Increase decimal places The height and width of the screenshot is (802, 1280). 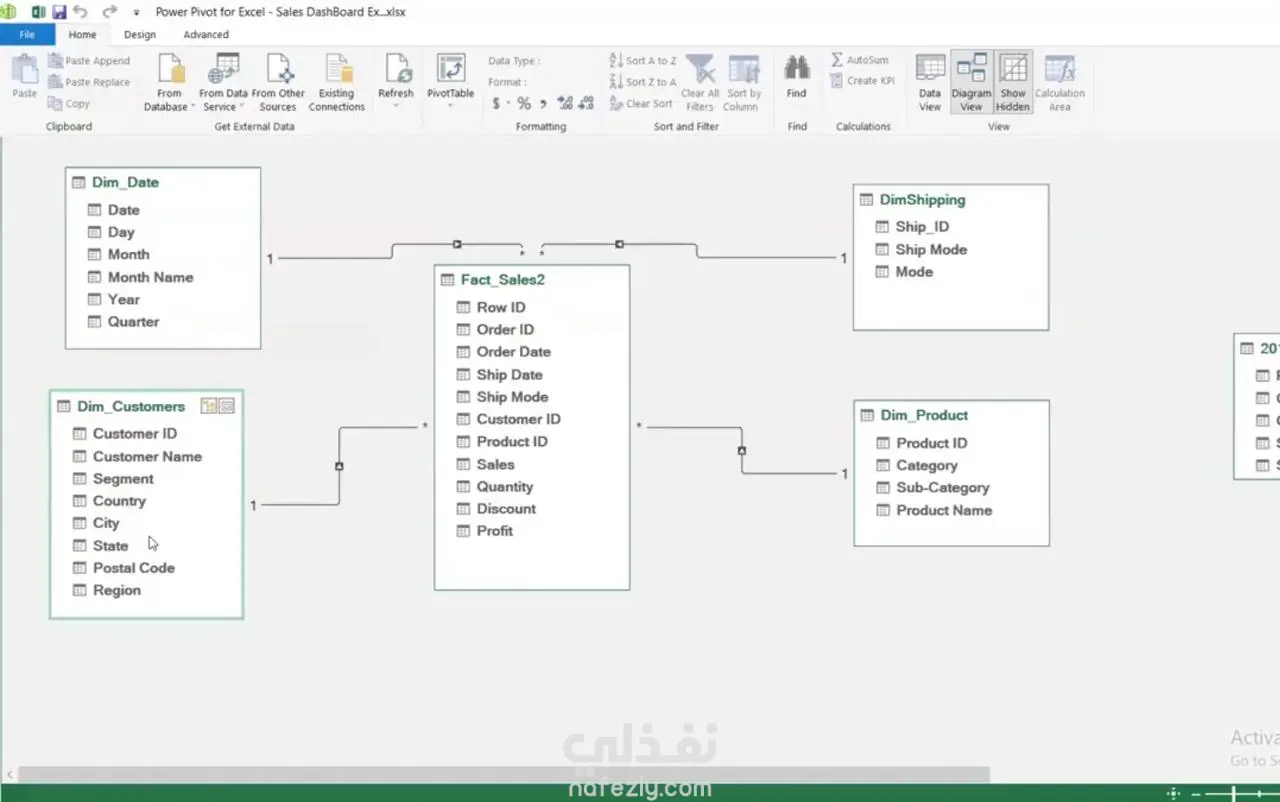click(565, 103)
